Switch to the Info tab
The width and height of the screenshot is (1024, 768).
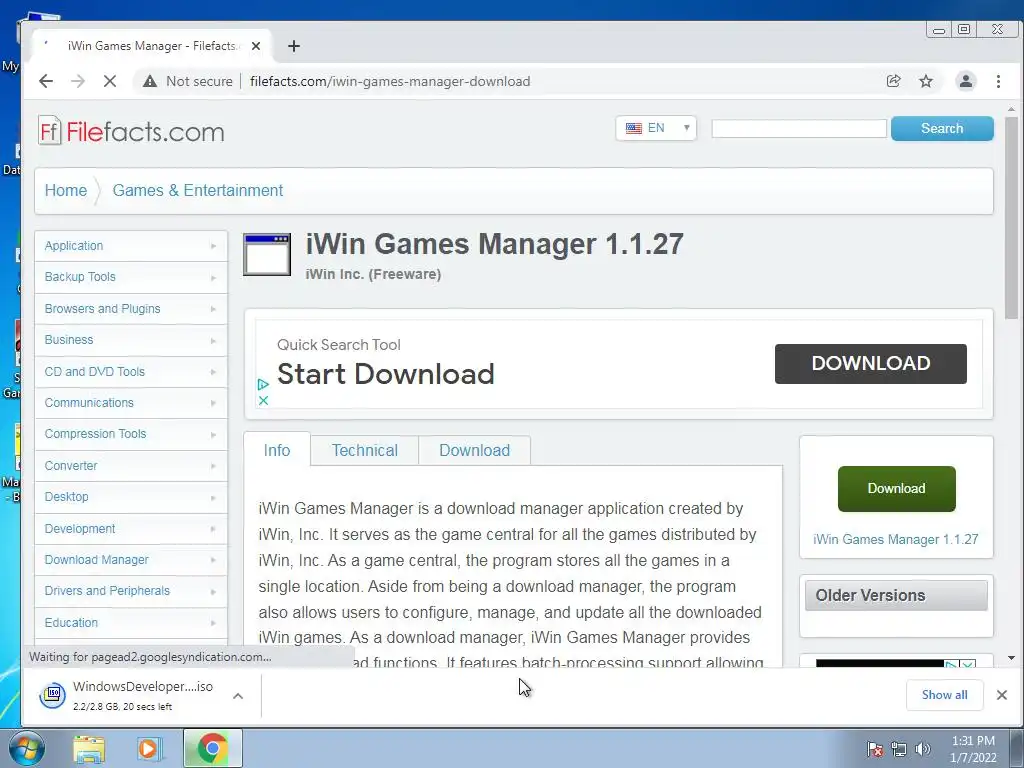tap(277, 450)
